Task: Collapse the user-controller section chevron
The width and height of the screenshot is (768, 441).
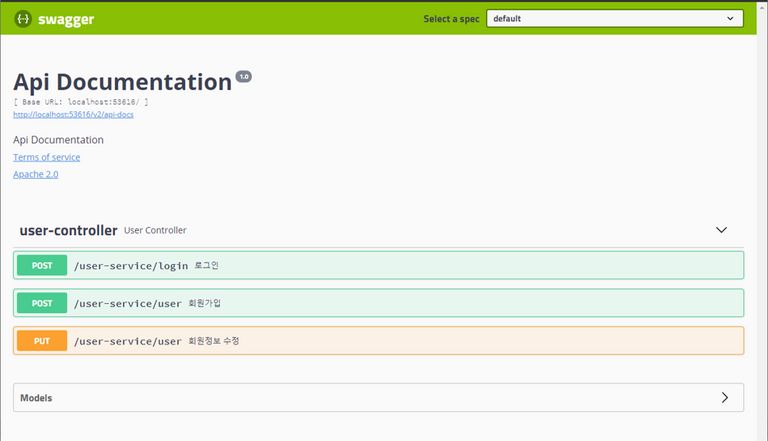Action: tap(721, 230)
